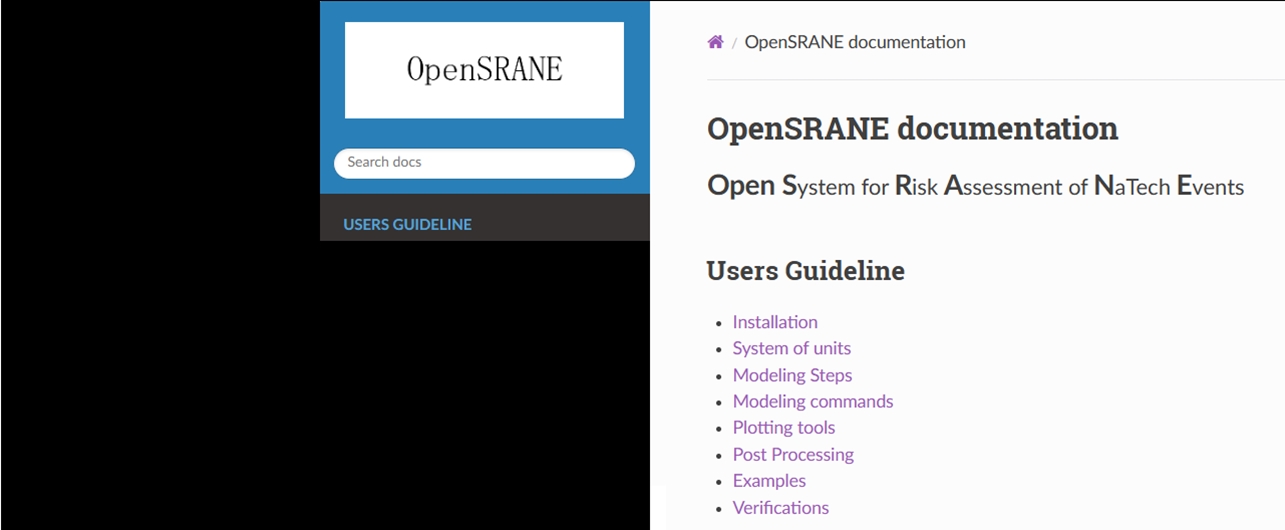This screenshot has height=530, width=1285.
Task: Click the Users Guideline section heading
Action: tap(805, 271)
